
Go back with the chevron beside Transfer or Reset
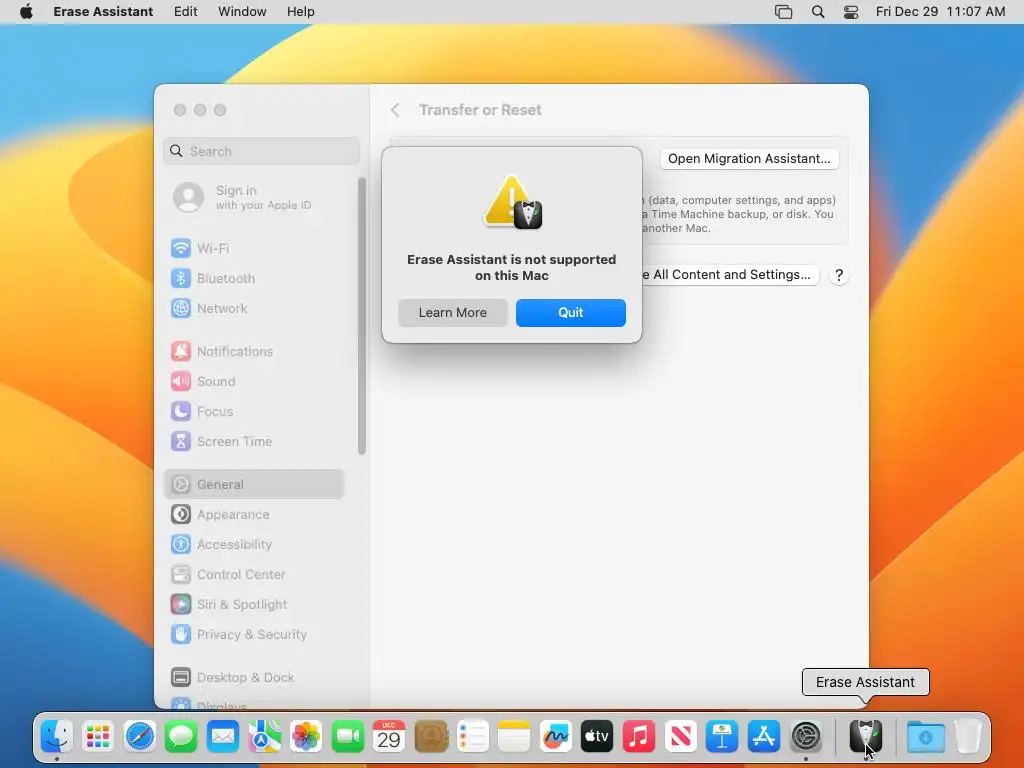[x=395, y=110]
